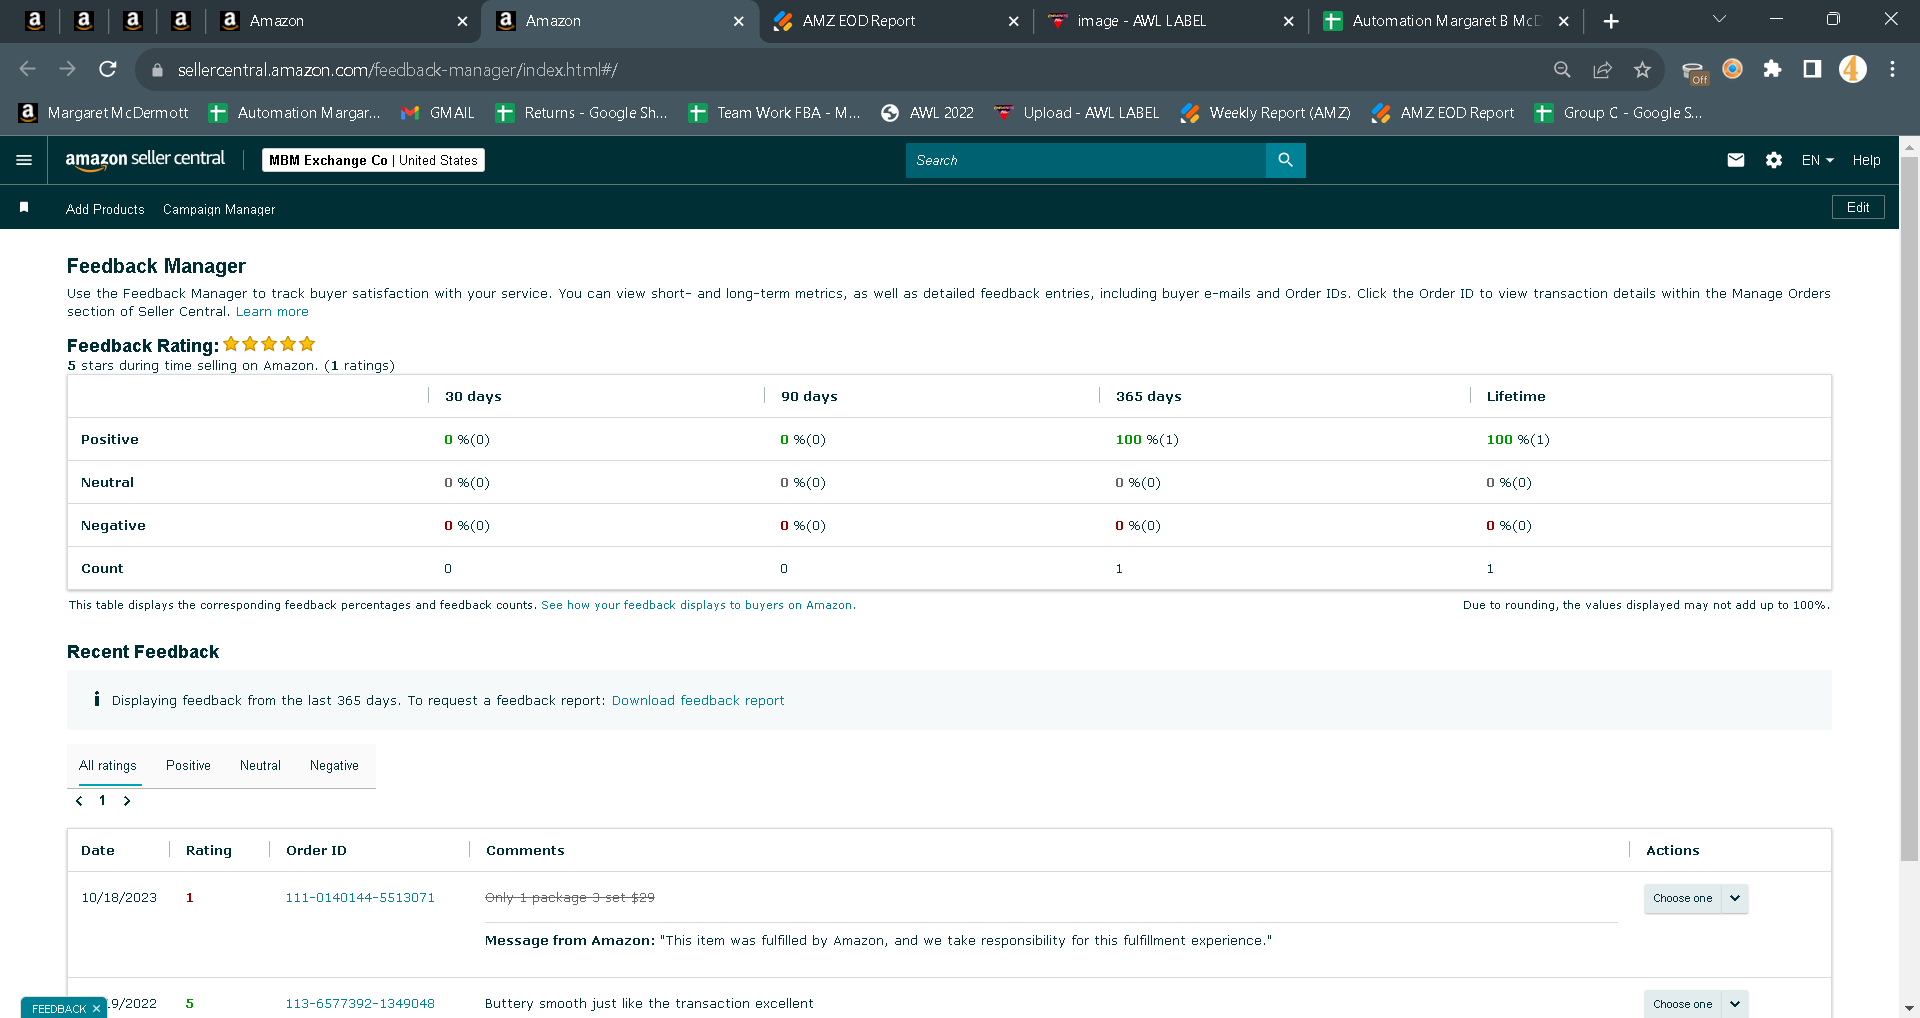1920x1018 pixels.
Task: Select the Positive feedback tab
Action: [188, 766]
